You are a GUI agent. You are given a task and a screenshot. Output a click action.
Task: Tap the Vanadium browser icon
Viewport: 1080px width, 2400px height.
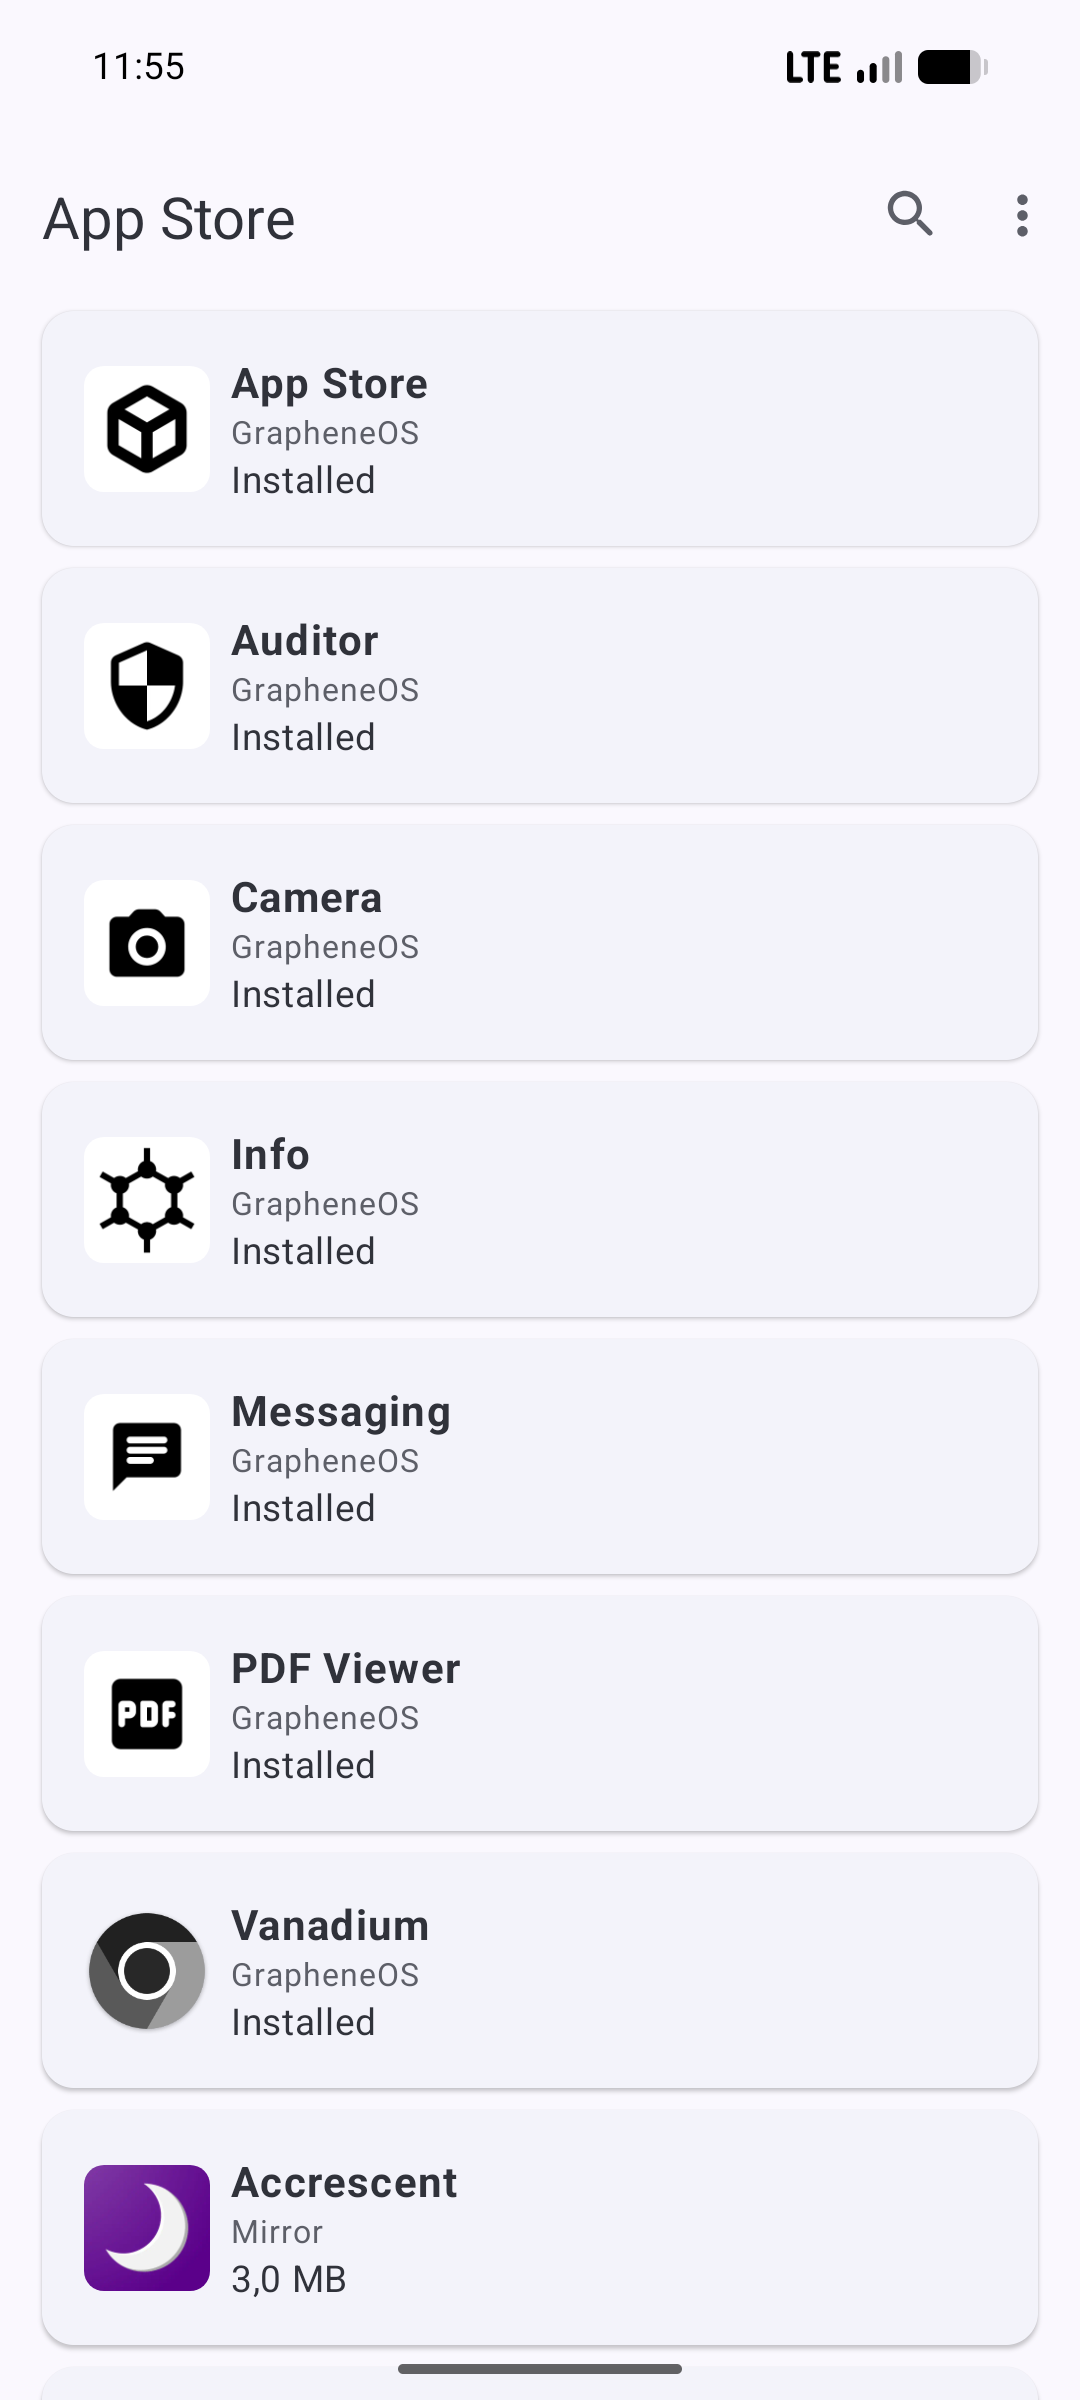point(147,1971)
